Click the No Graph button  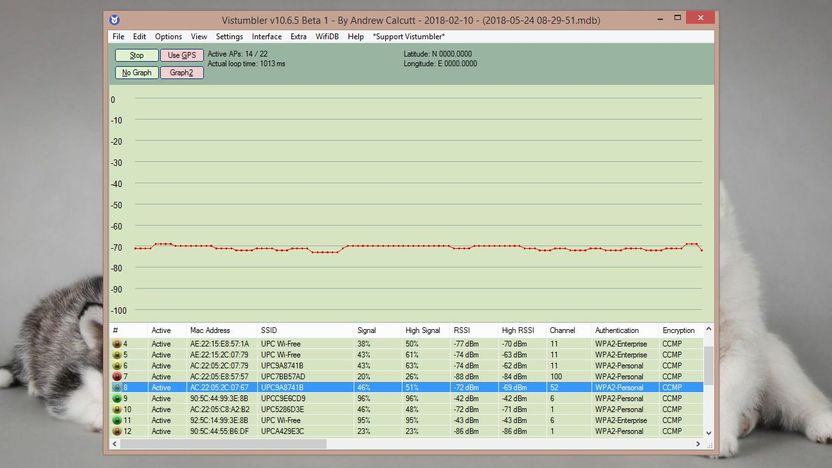coord(136,73)
